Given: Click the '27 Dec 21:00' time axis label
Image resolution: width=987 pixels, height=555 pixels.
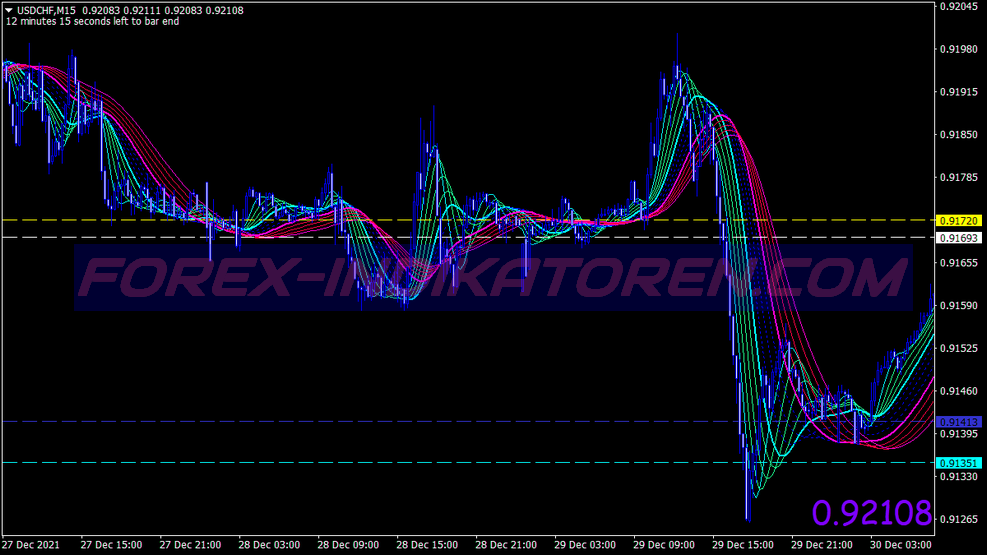Looking at the screenshot, I should (x=190, y=545).
